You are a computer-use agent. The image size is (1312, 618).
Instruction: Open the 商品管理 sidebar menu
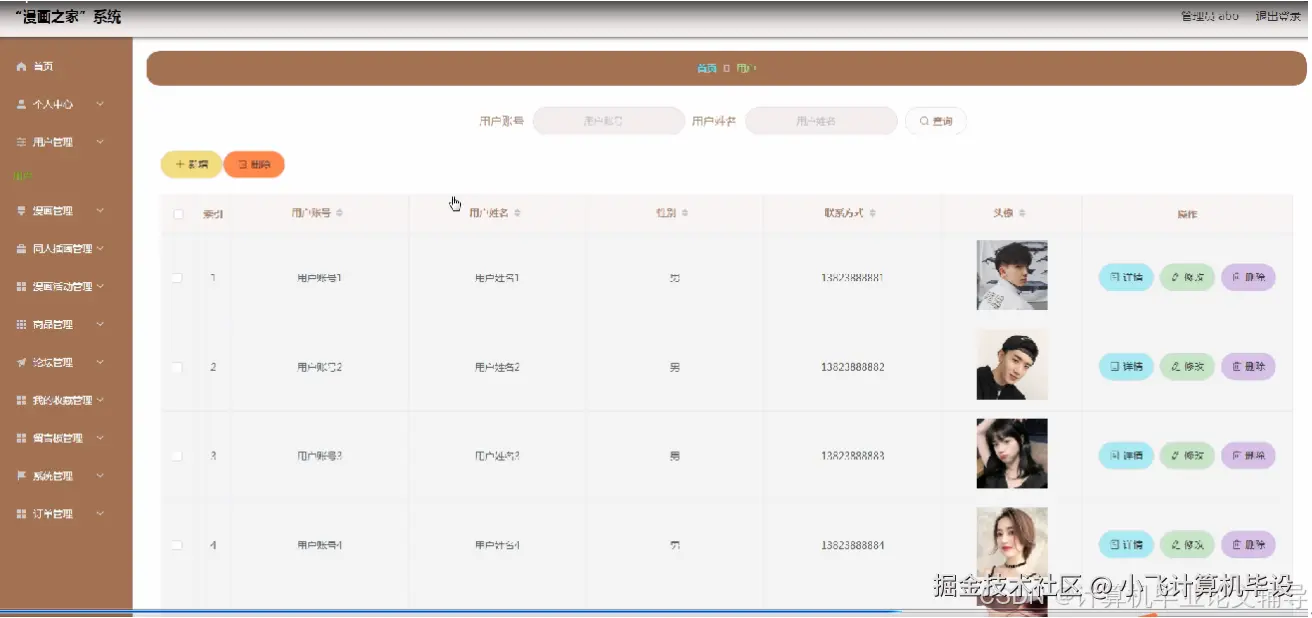coord(66,325)
